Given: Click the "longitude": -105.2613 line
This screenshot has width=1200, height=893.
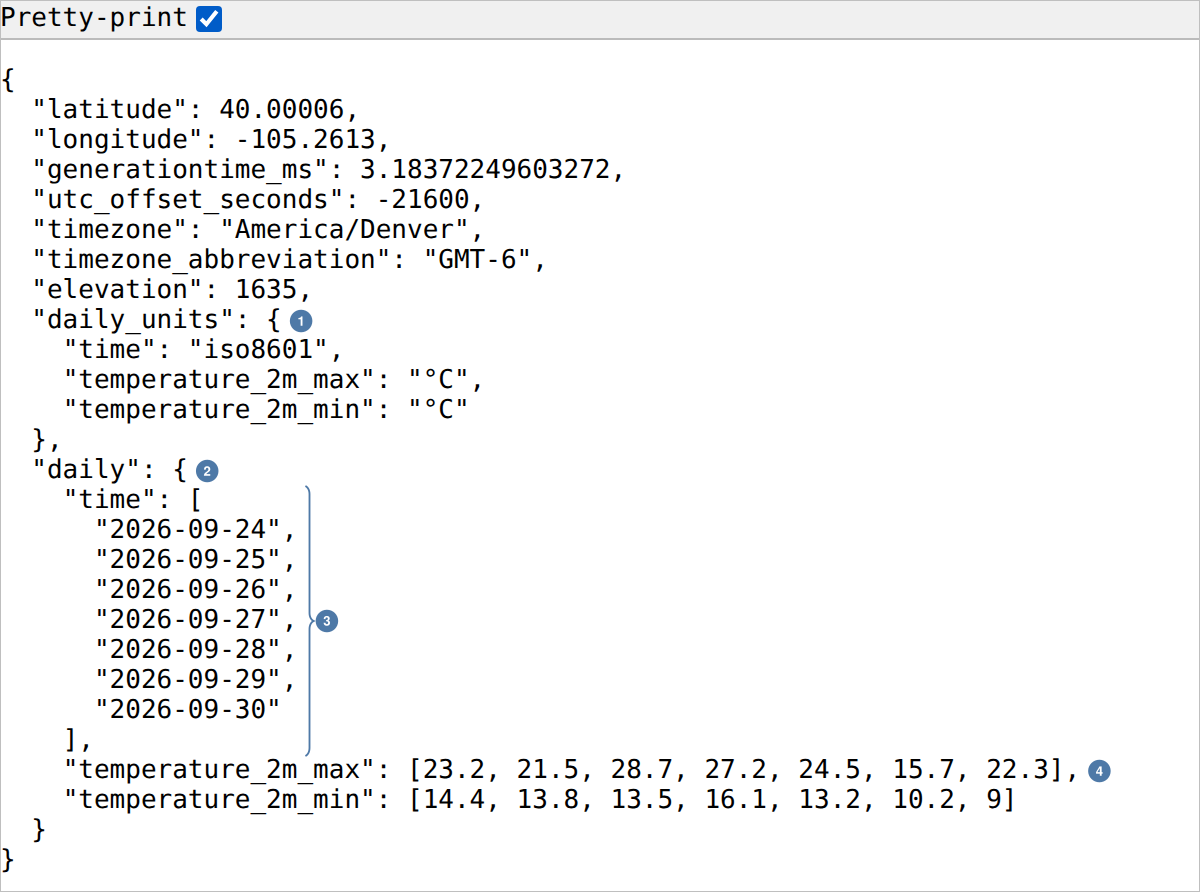Looking at the screenshot, I should [211, 139].
